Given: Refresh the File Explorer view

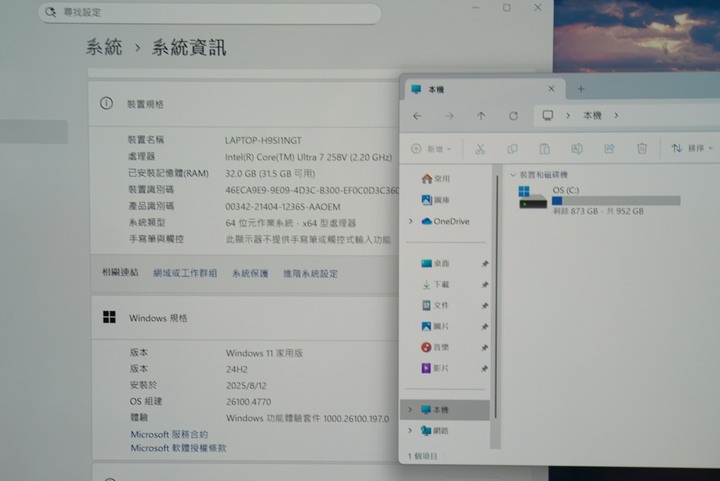Looking at the screenshot, I should [513, 116].
